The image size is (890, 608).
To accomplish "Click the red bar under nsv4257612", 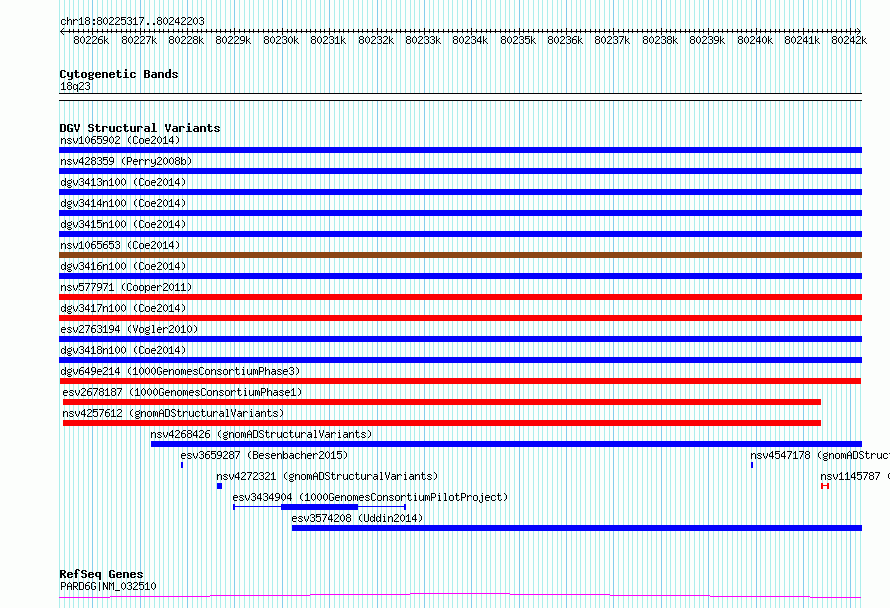I will [x=442, y=423].
